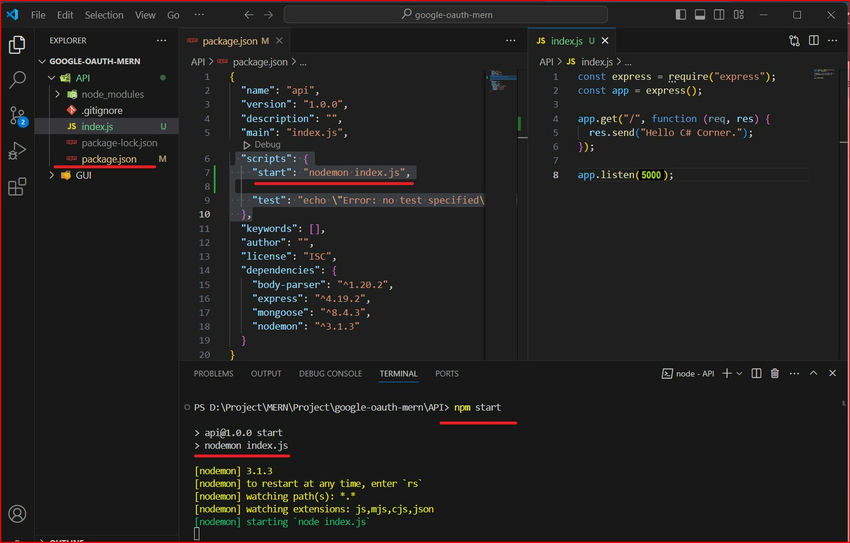Screen dimensions: 850x543
Task: Click the package.json editor minimap
Action: (x=503, y=79)
